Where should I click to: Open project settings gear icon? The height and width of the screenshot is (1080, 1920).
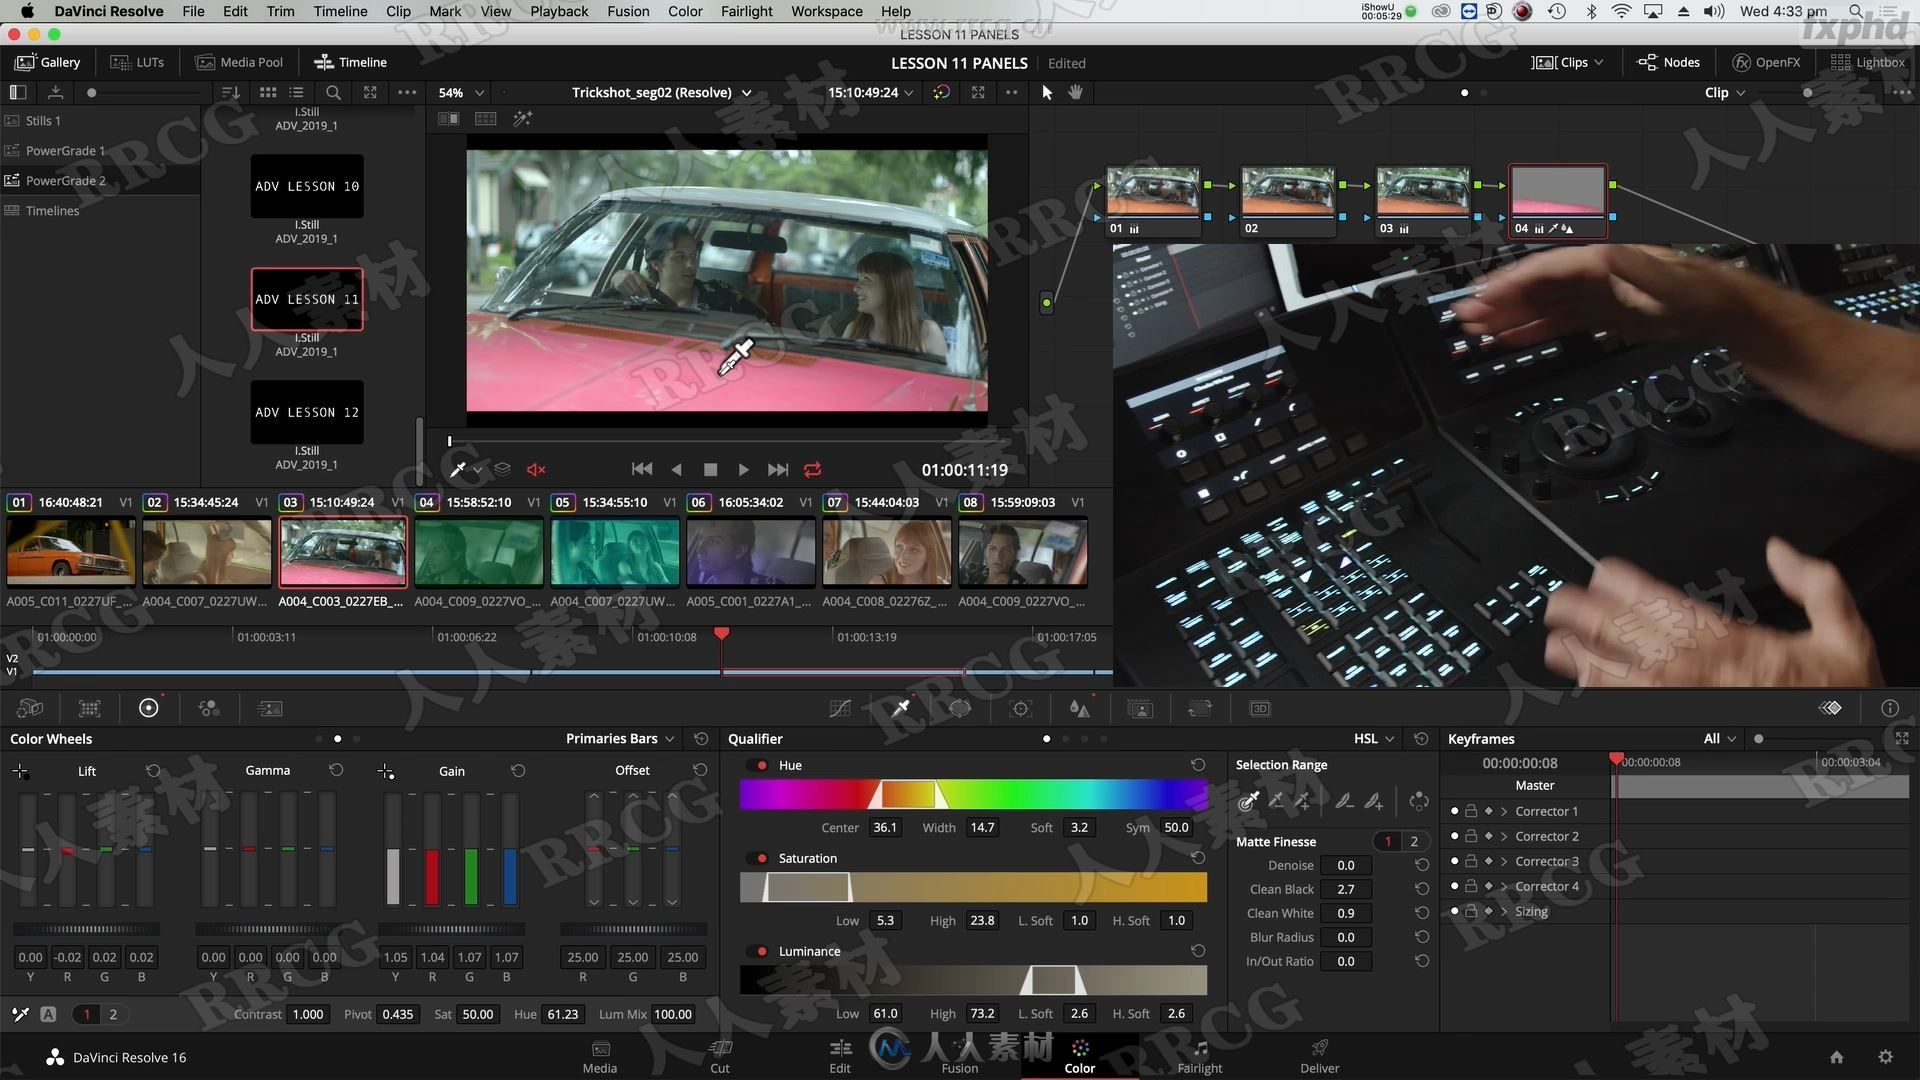point(1885,1057)
